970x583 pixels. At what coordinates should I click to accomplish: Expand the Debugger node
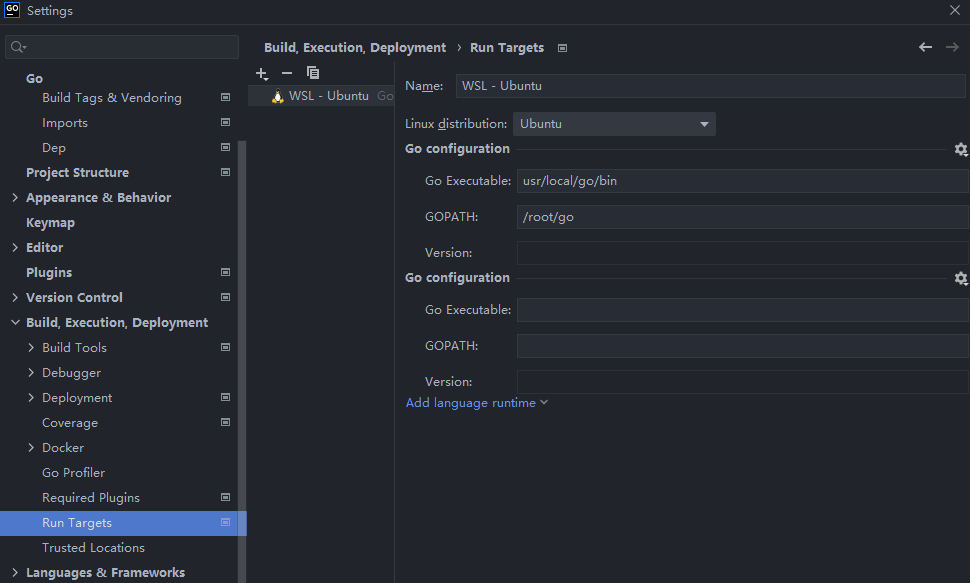pyautogui.click(x=31, y=373)
